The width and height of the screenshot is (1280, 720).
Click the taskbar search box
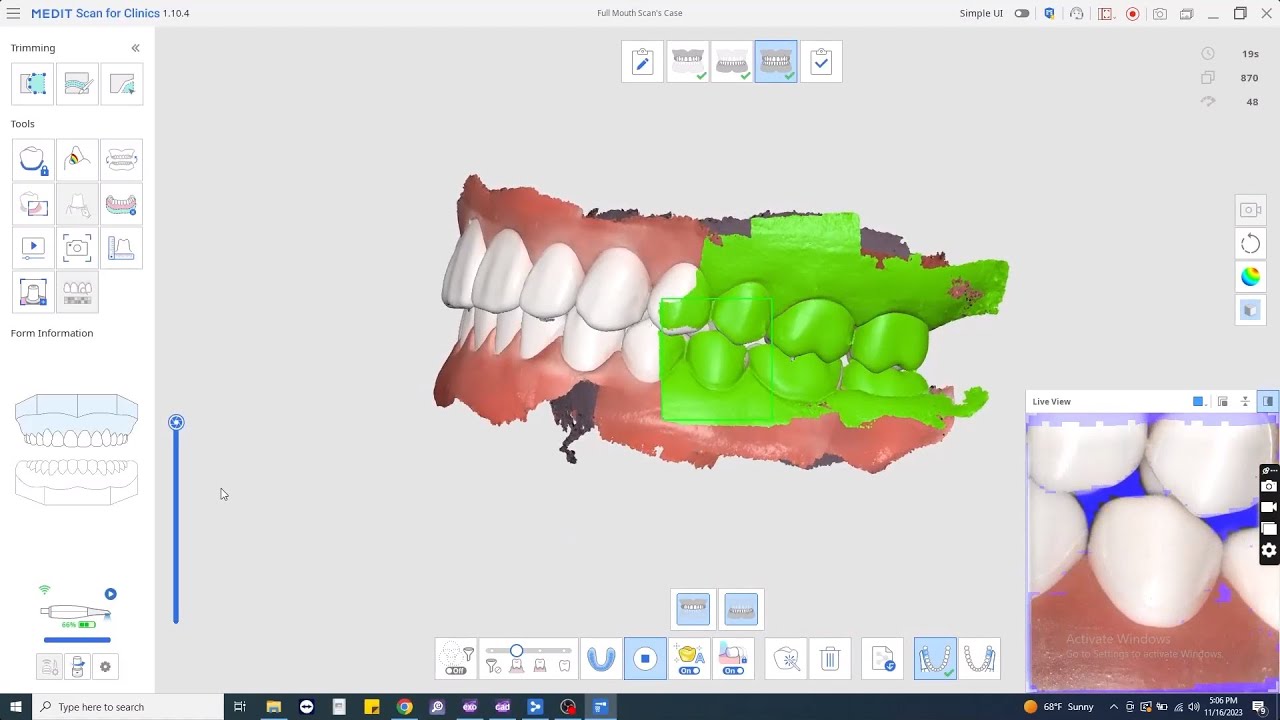(x=128, y=707)
